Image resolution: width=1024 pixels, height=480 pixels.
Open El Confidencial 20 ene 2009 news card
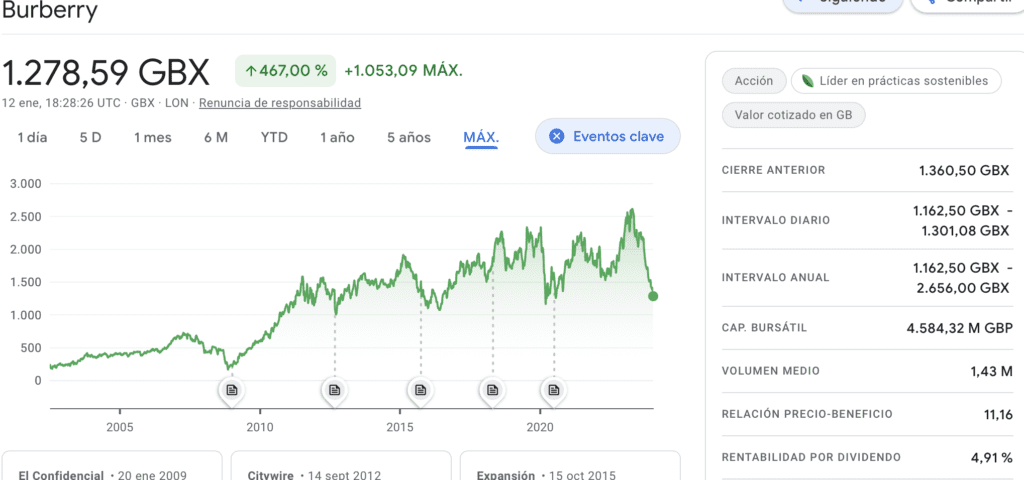[x=112, y=466]
